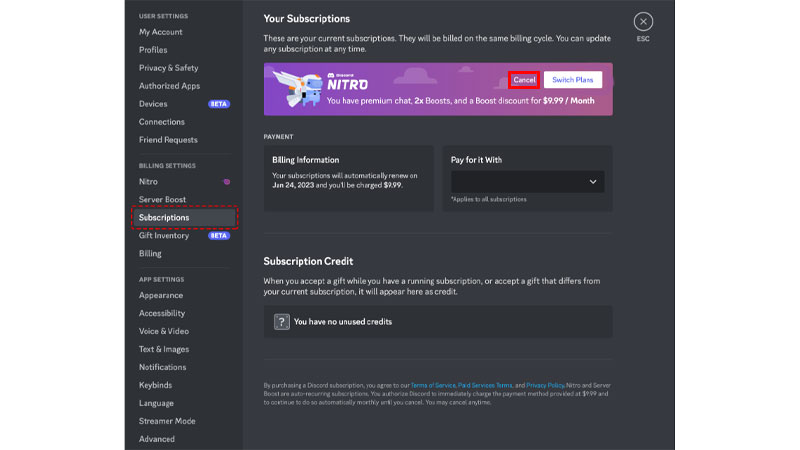Click the payment dropdown chevron arrow
800x450 pixels.
593,182
